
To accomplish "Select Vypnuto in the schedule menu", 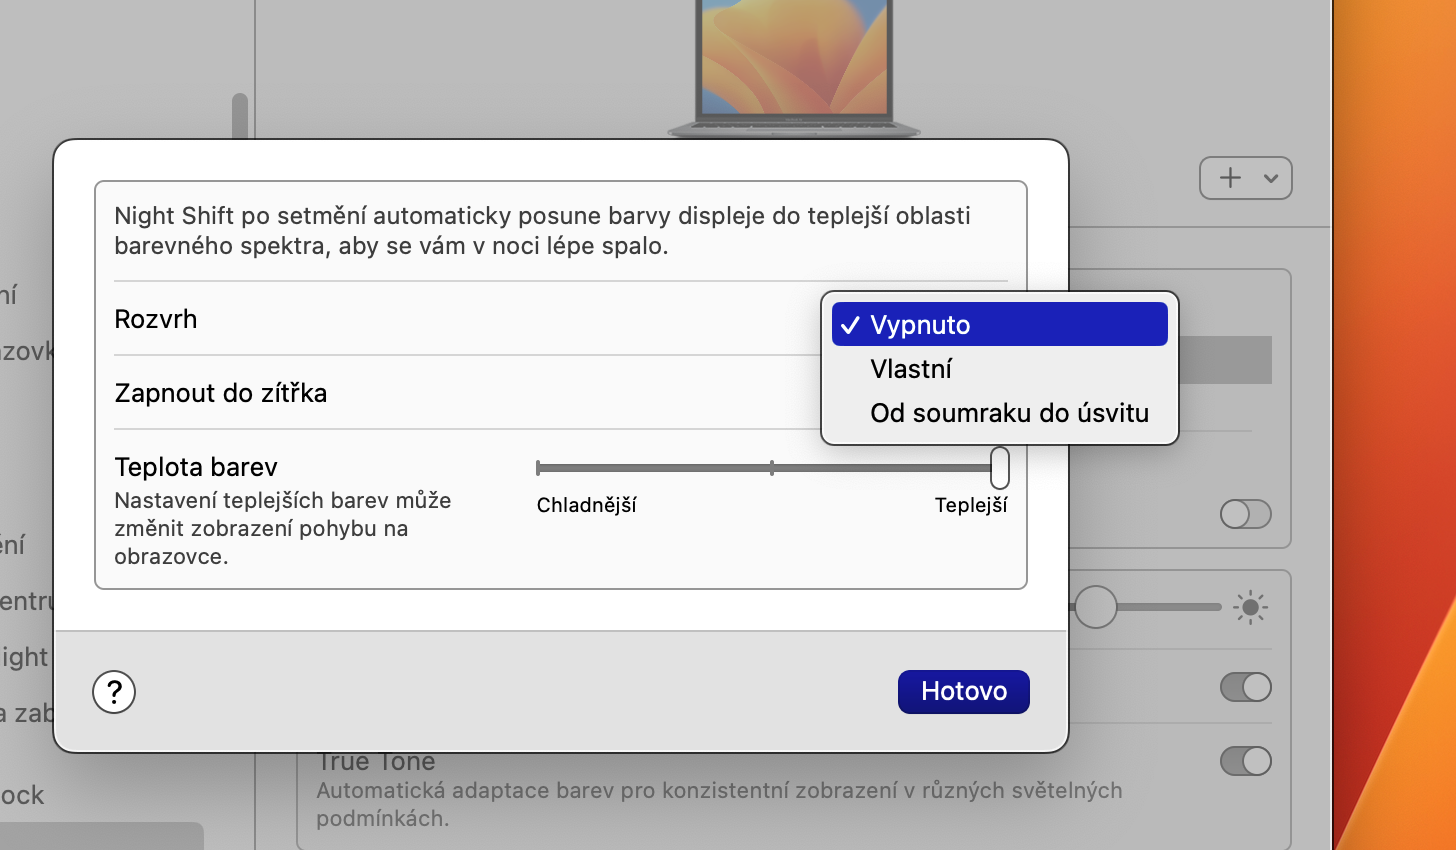I will click(x=999, y=324).
